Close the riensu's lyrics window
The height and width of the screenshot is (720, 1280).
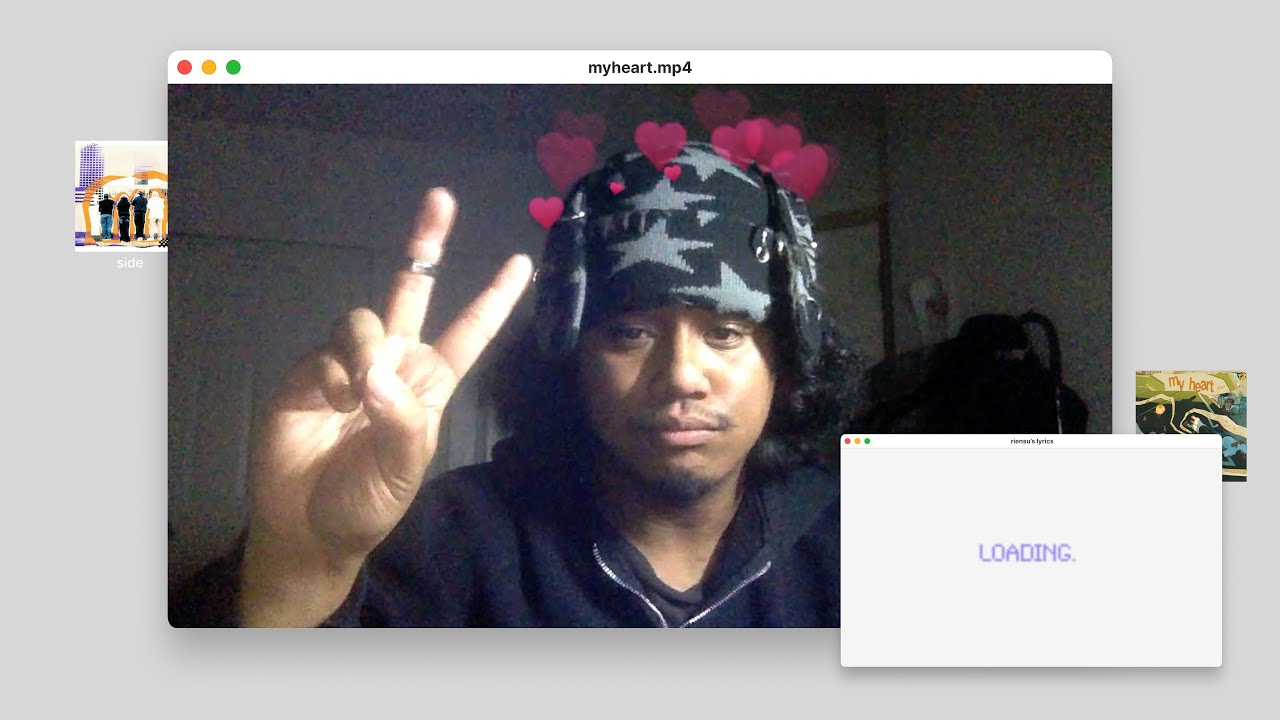point(847,441)
